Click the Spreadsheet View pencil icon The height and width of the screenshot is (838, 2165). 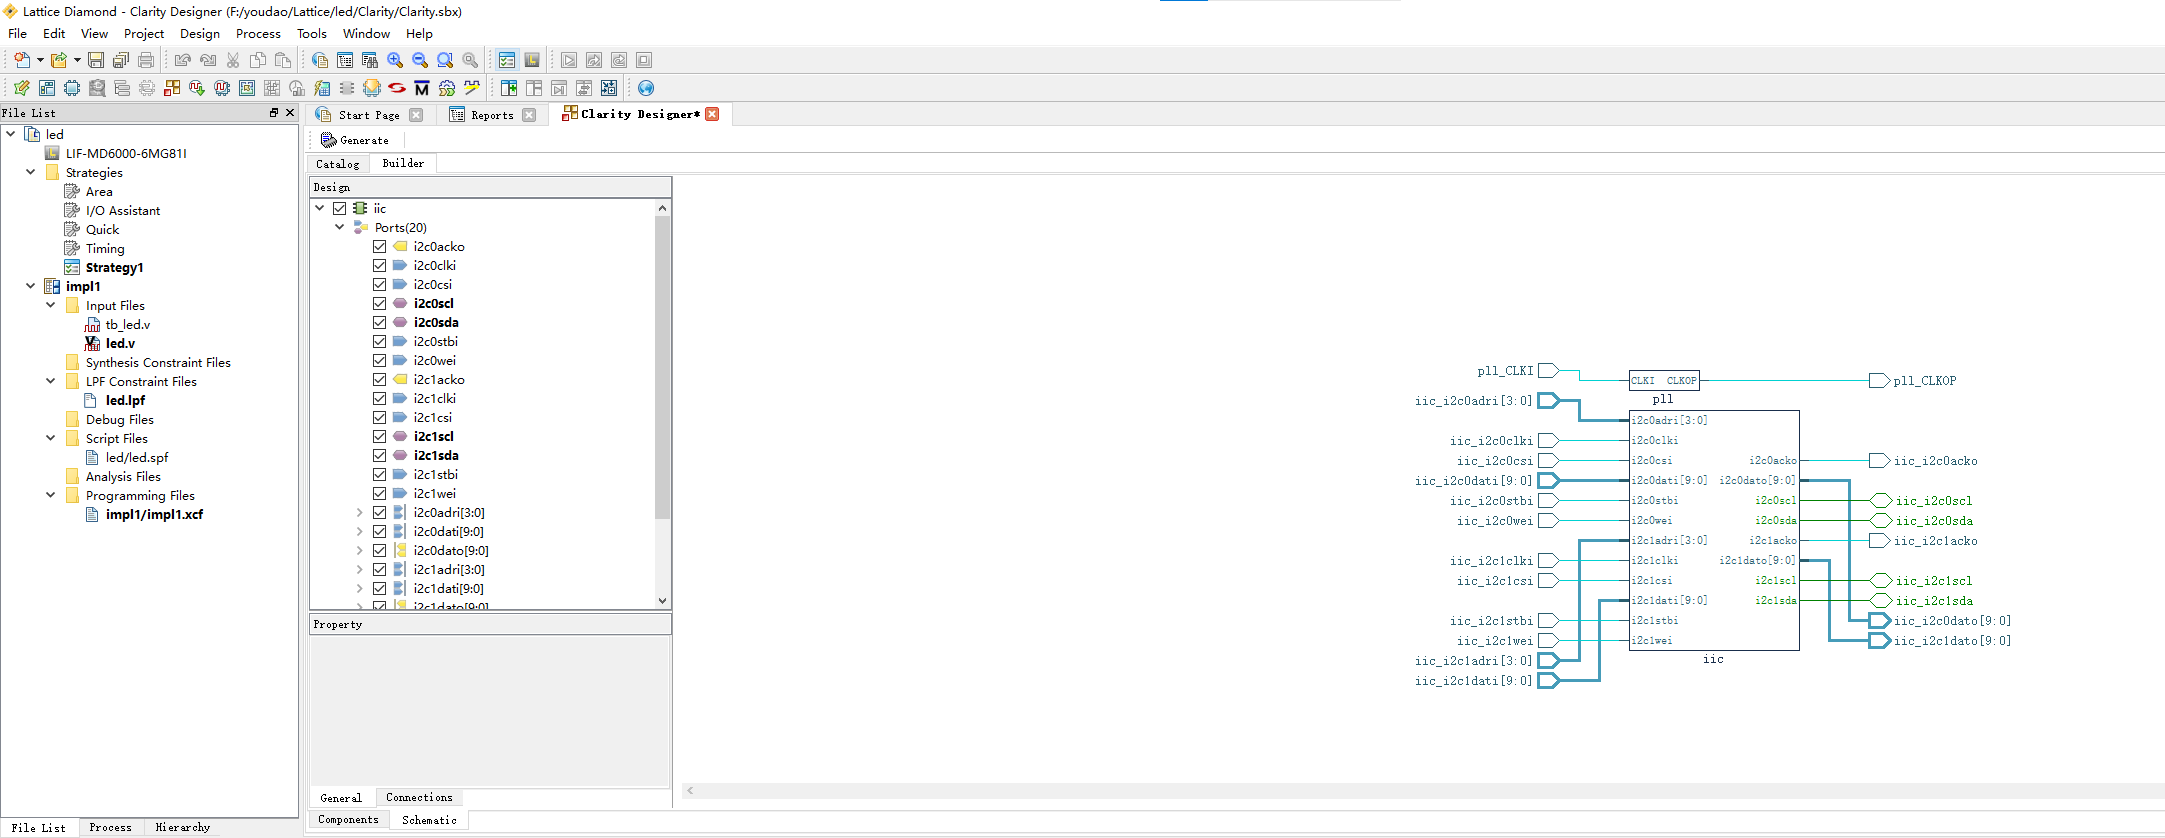pos(22,88)
